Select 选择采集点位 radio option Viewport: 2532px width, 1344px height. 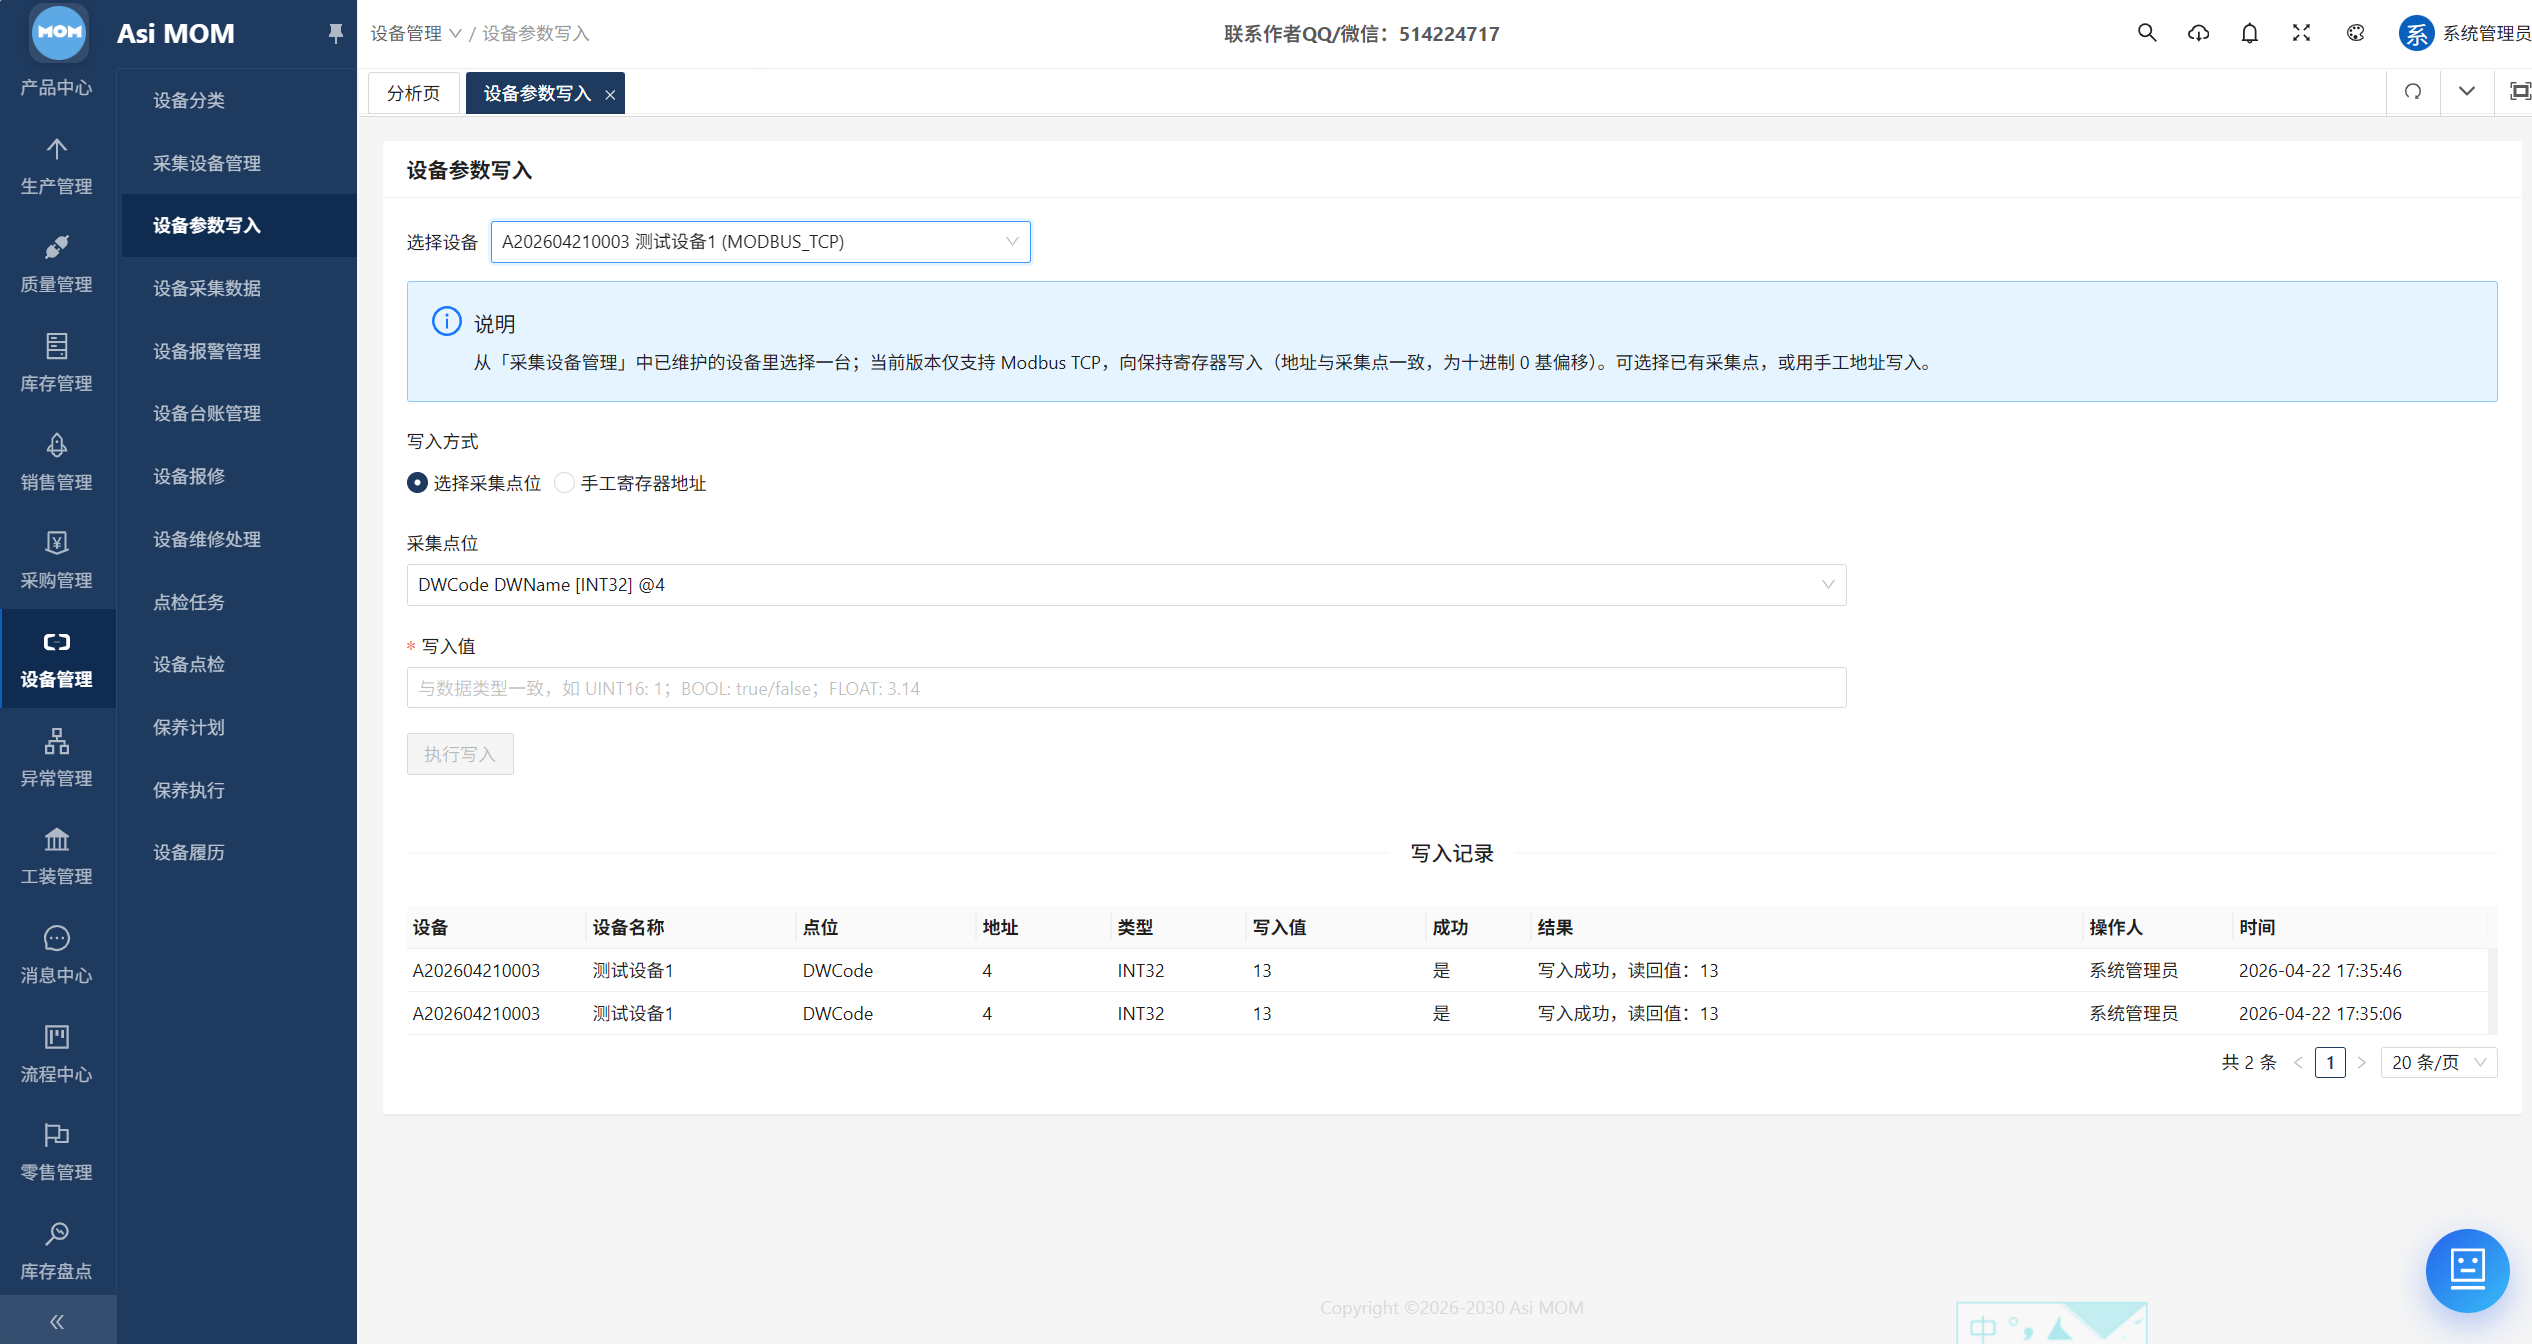[x=474, y=483]
